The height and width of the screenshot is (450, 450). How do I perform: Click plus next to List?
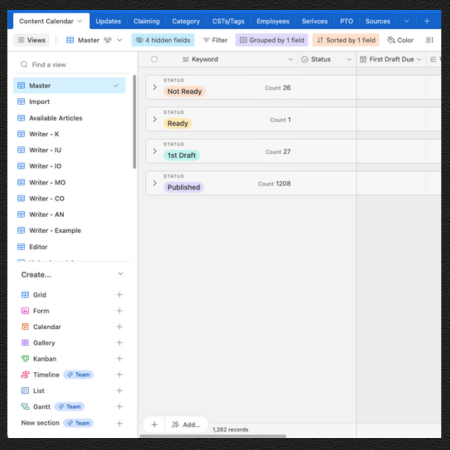point(119,391)
